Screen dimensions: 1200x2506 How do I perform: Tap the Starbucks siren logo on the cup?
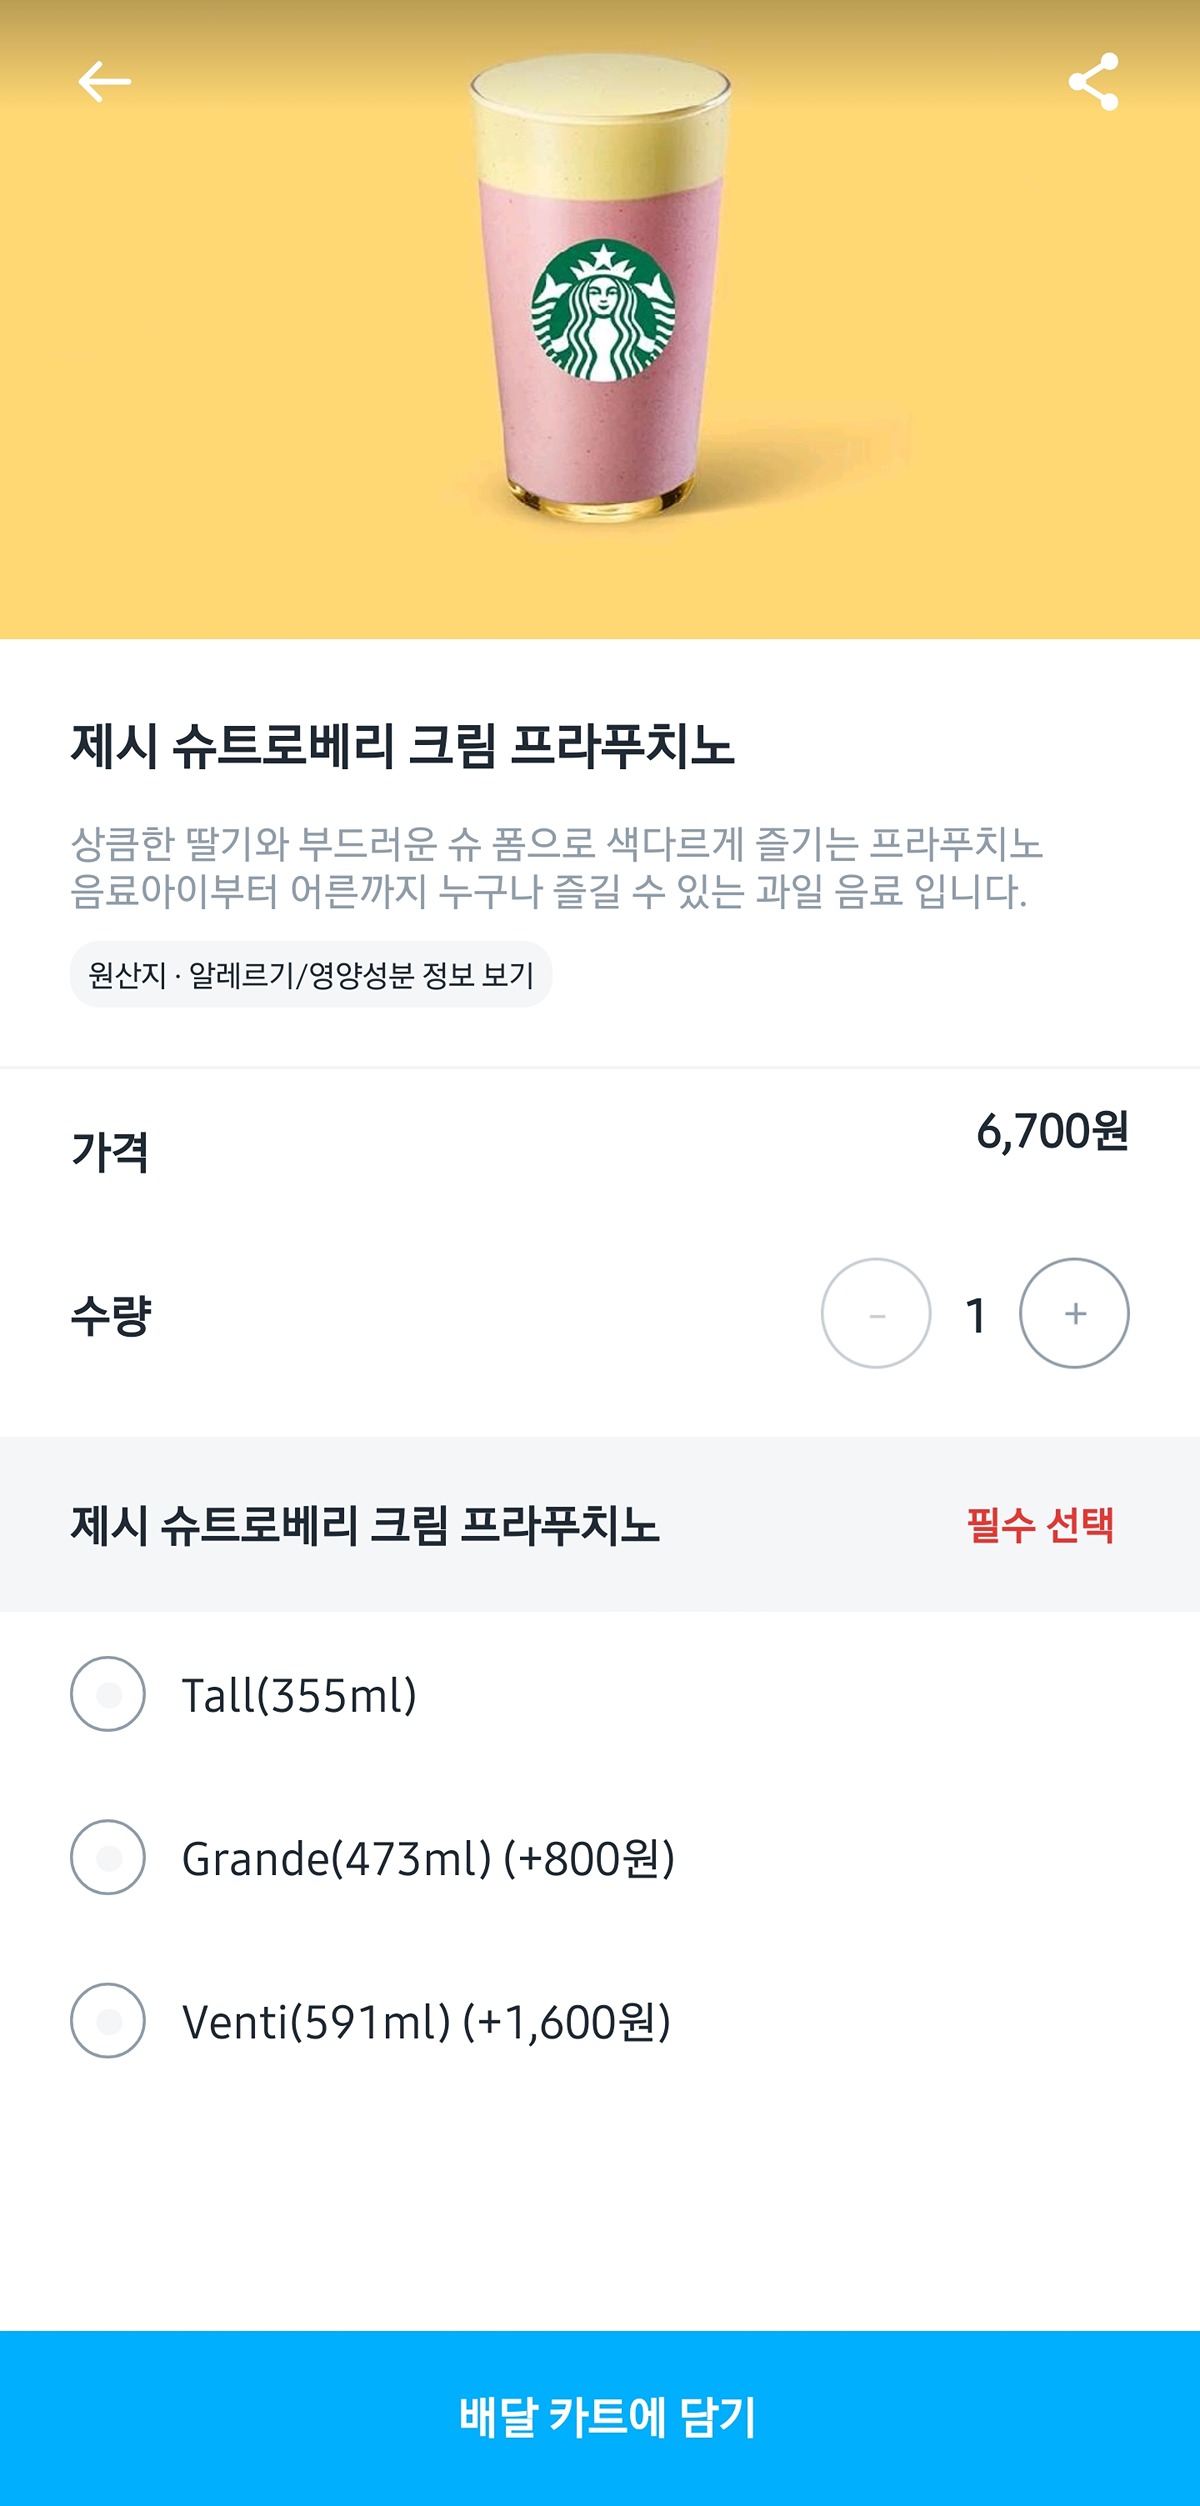pyautogui.click(x=603, y=310)
